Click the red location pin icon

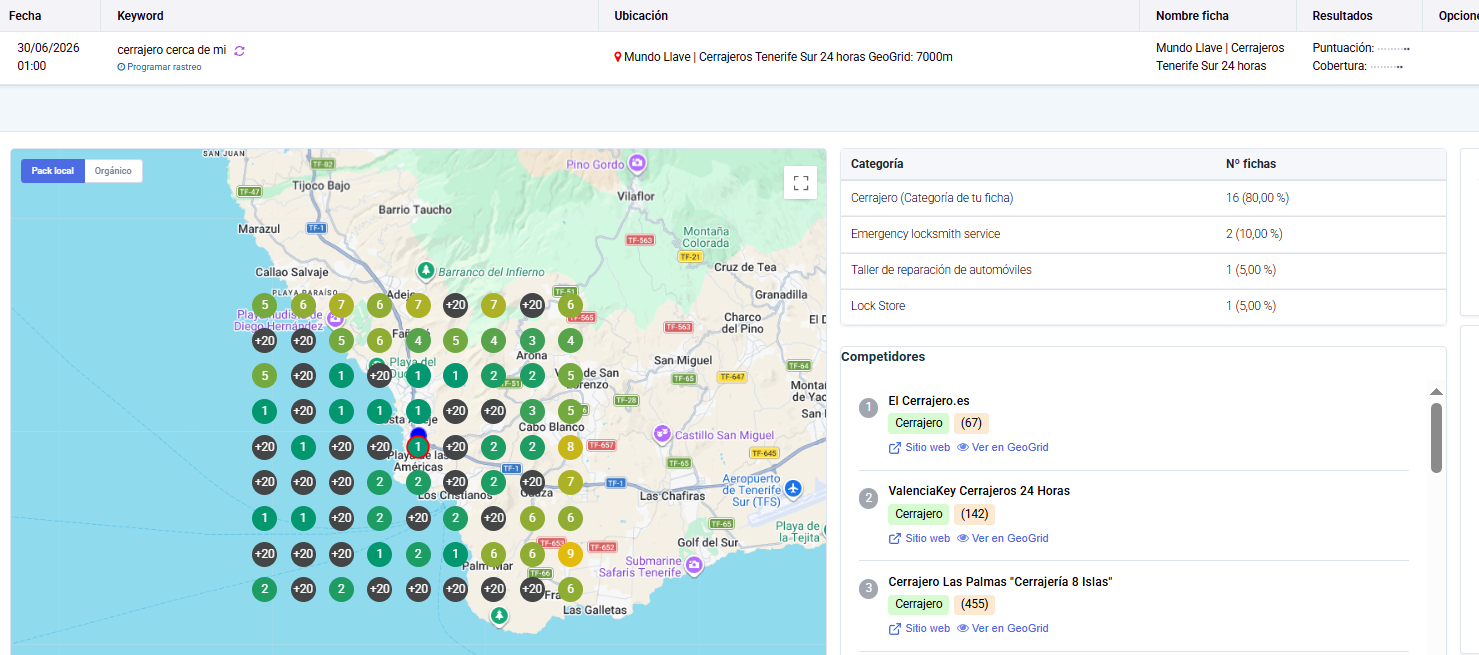[x=618, y=57]
